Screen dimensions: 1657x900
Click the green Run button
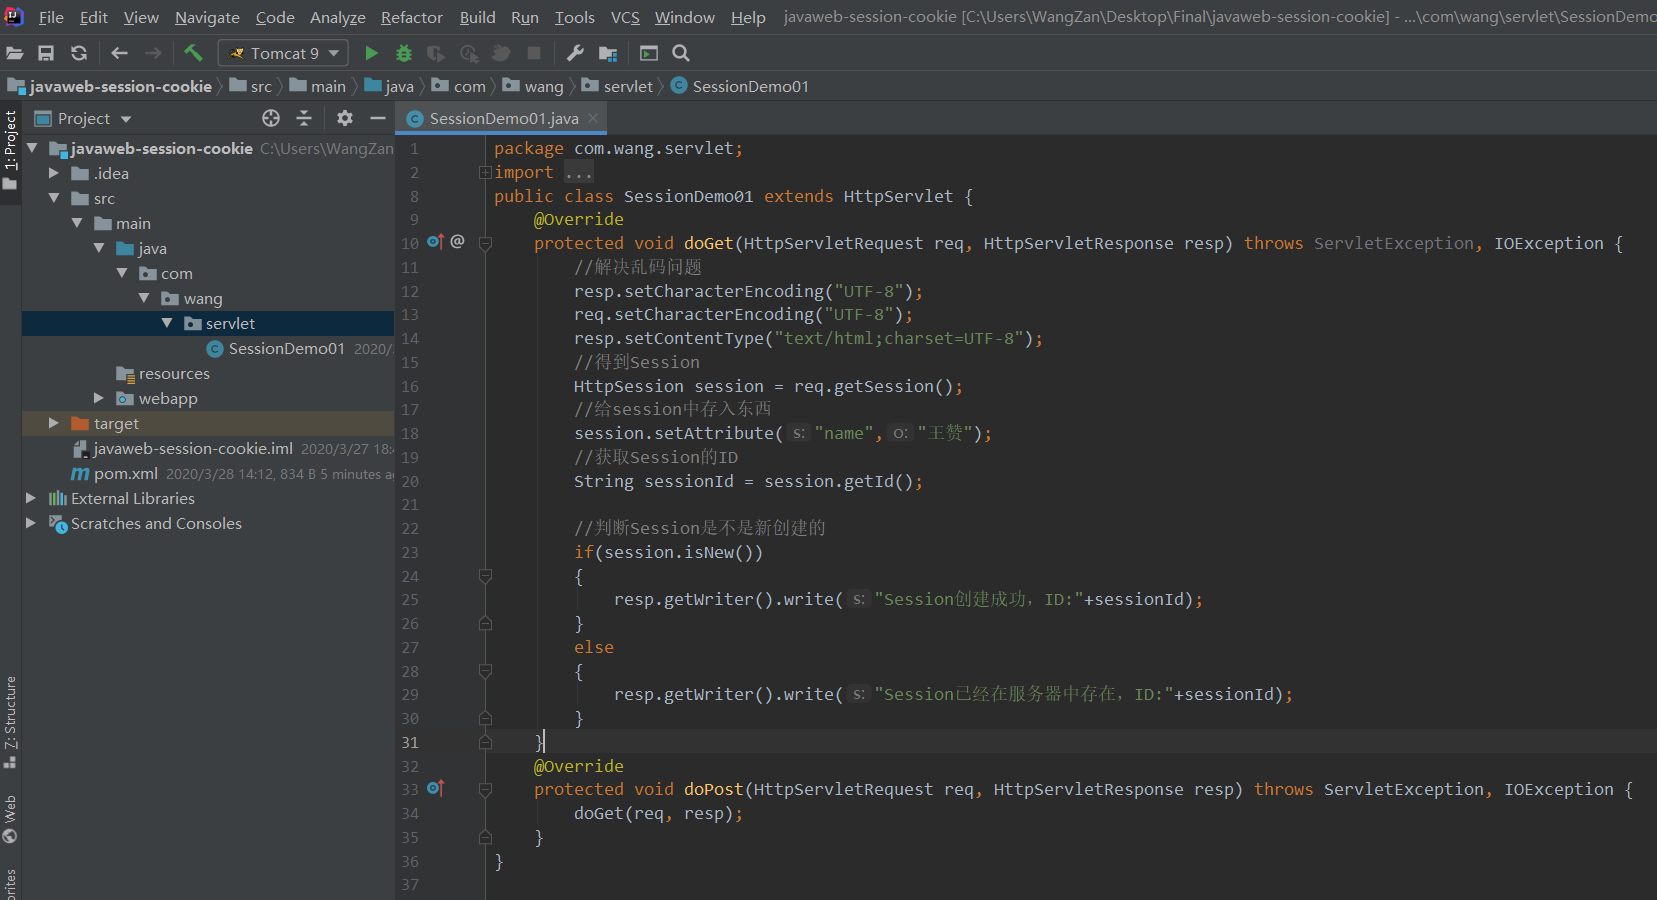pos(371,53)
